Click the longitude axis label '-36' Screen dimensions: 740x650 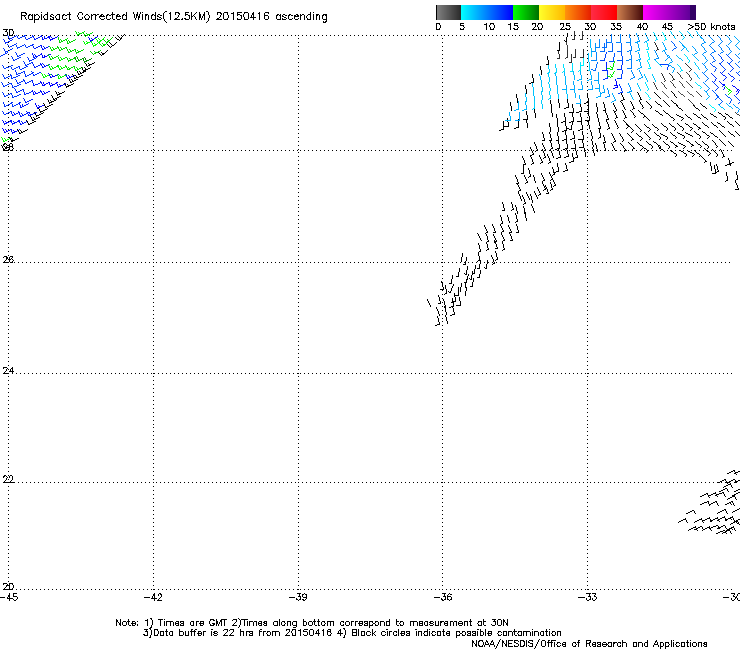443,597
